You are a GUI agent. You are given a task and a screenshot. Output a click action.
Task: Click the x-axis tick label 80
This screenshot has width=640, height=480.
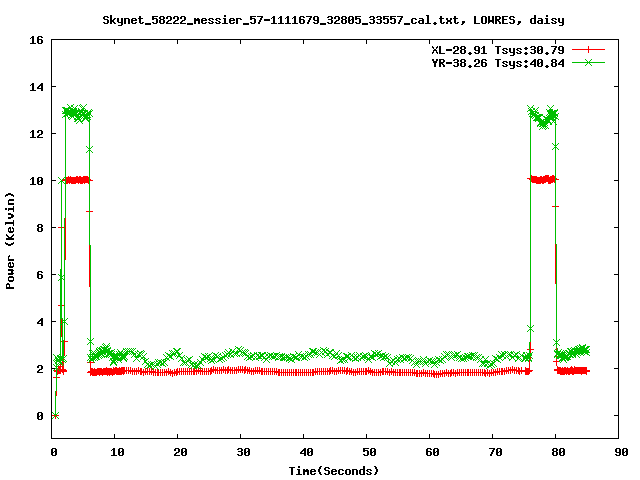pos(558,452)
